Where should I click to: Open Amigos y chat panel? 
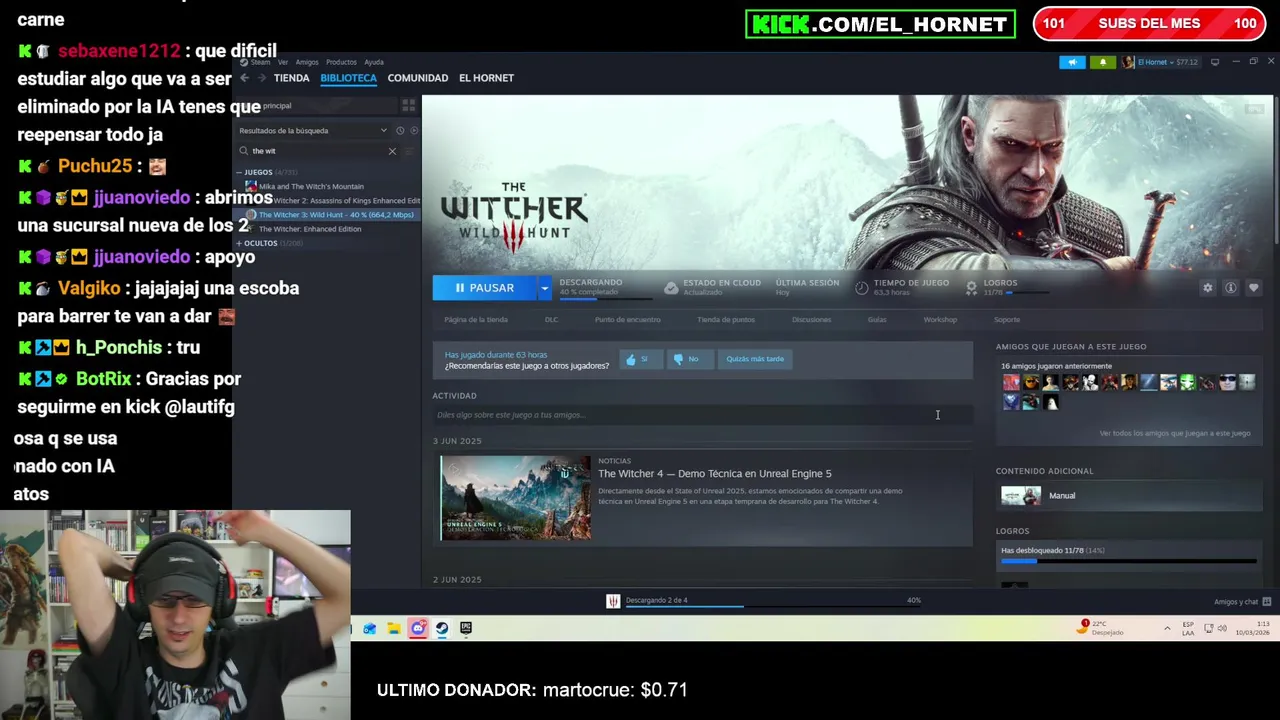click(1242, 602)
